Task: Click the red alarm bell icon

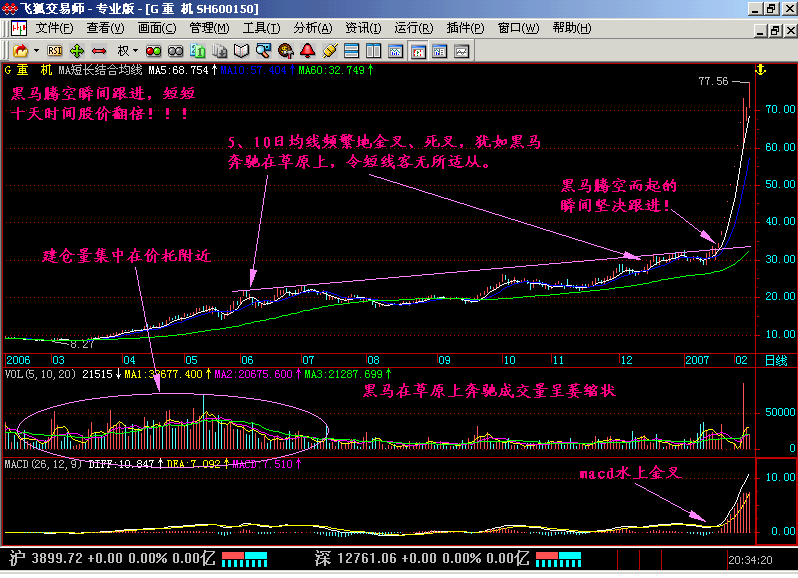Action: pos(307,50)
